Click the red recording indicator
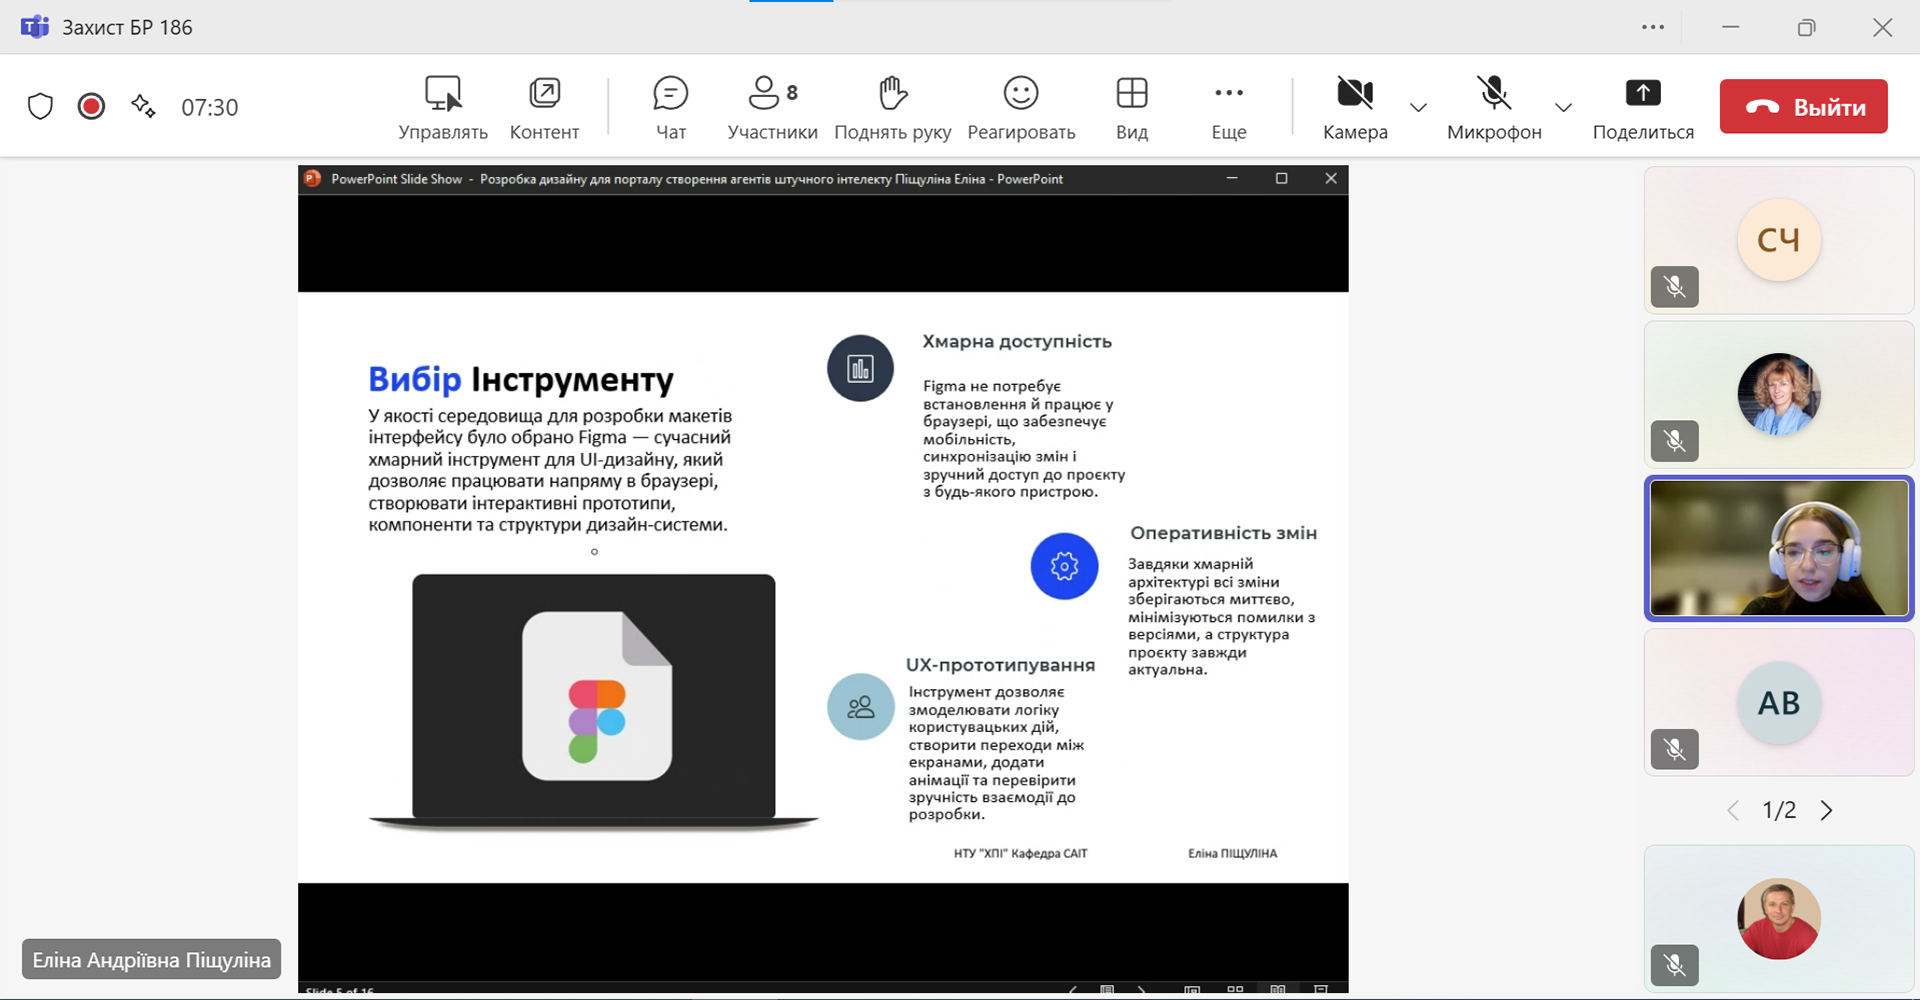The image size is (1920, 1000). point(91,106)
